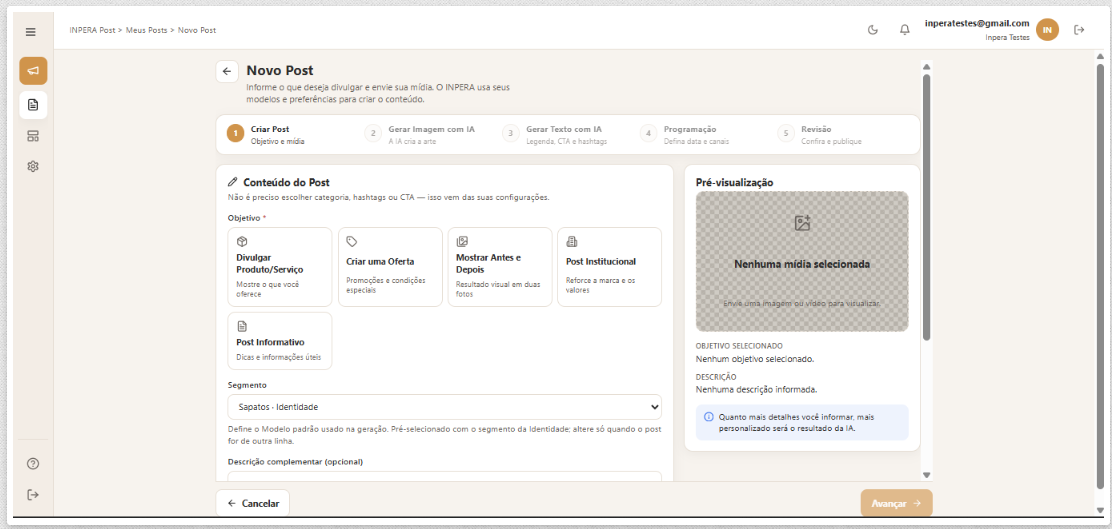Click the Pré-visualização heading

coord(735,182)
